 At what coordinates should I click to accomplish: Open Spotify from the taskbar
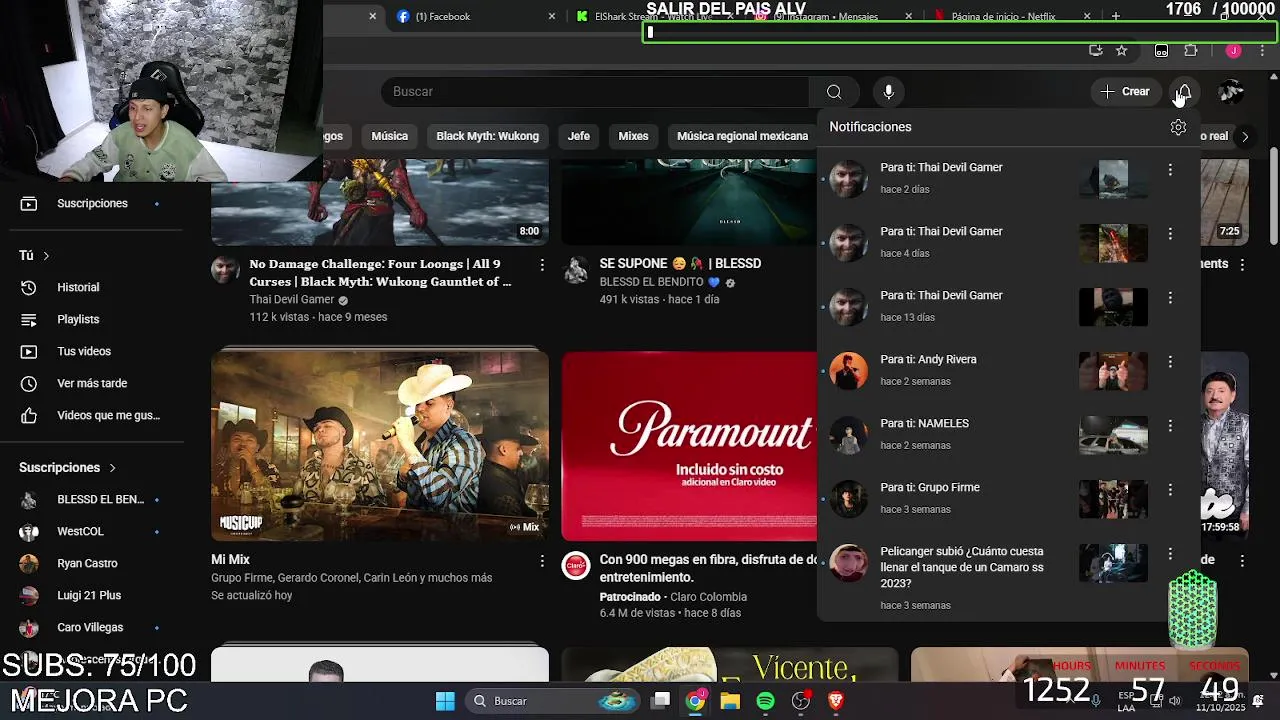click(x=765, y=701)
